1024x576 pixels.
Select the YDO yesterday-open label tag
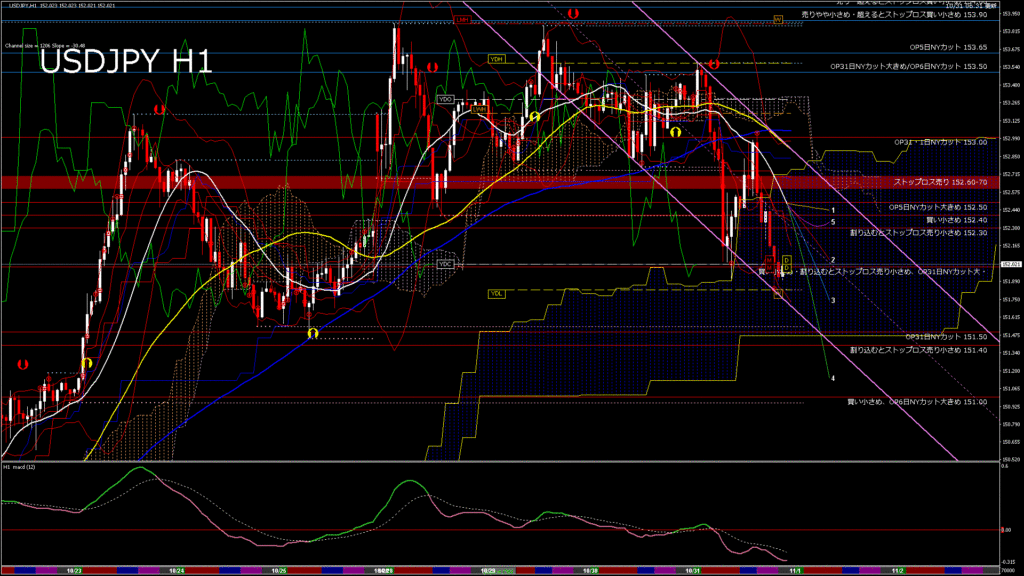click(x=446, y=99)
